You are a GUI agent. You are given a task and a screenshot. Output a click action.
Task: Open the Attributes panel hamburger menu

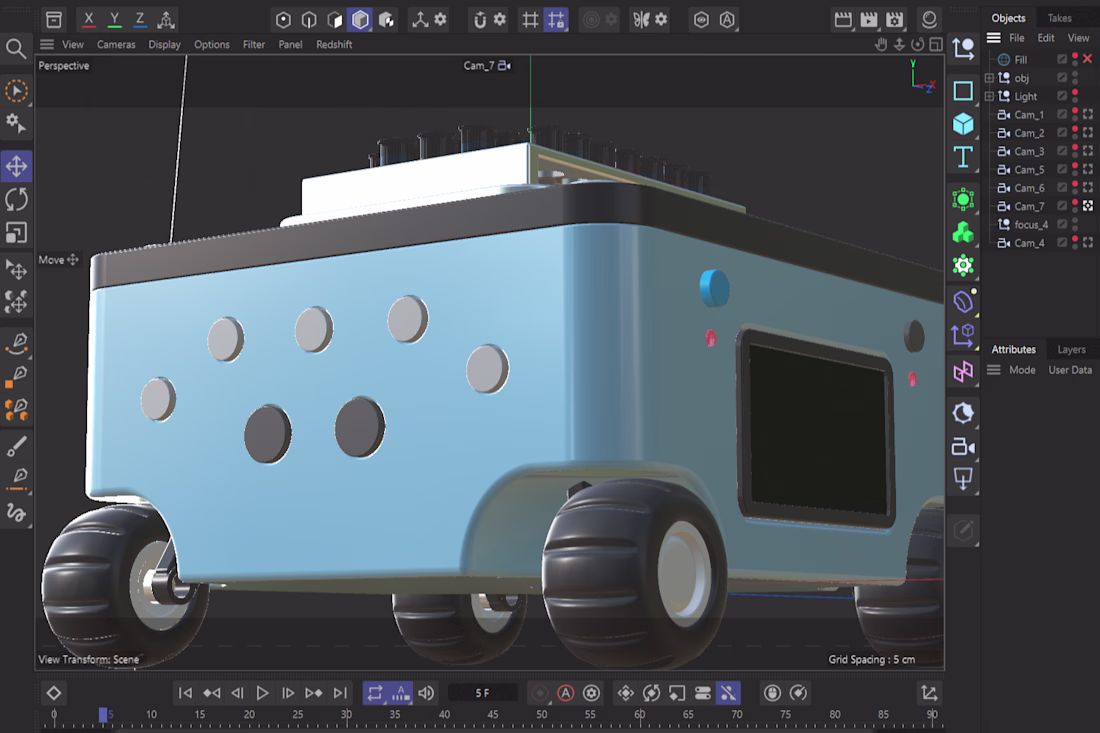tap(993, 370)
